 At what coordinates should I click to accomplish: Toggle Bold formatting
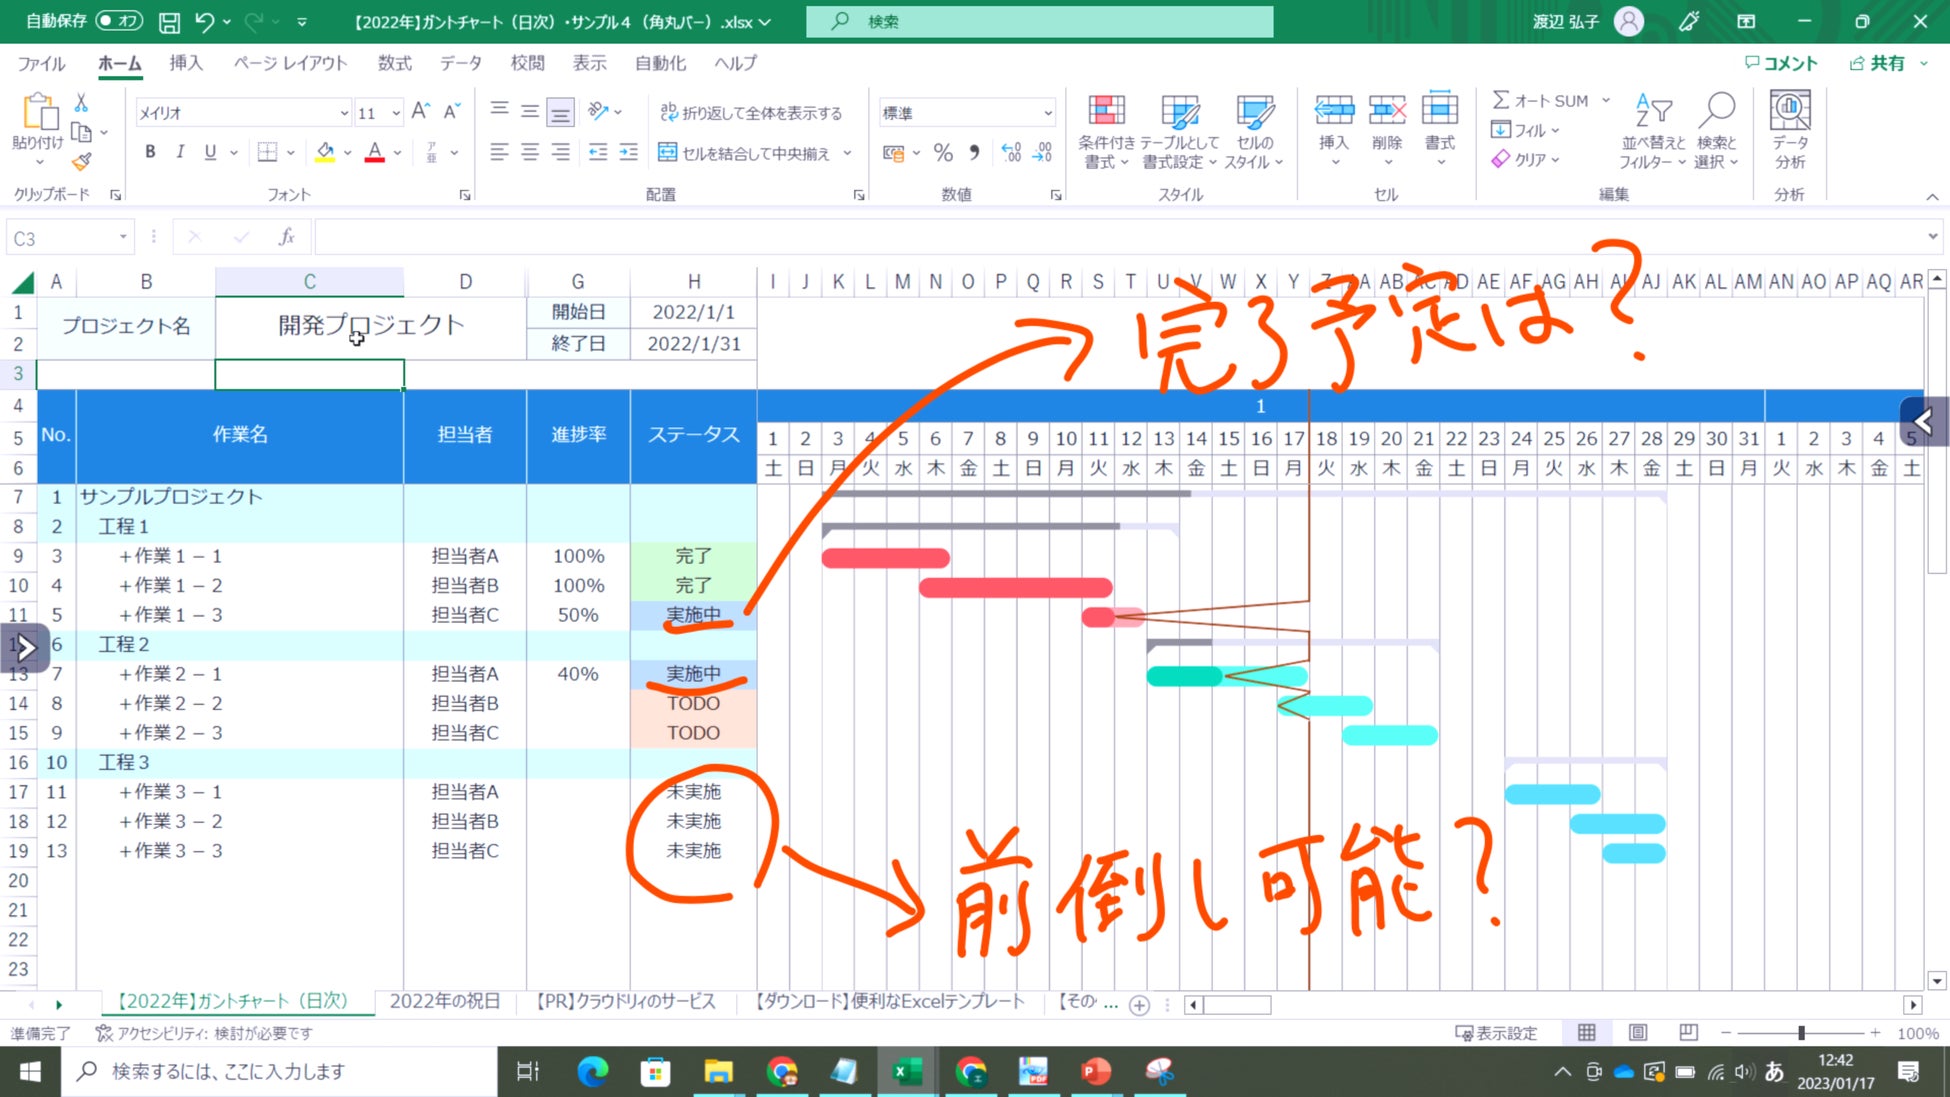(150, 152)
